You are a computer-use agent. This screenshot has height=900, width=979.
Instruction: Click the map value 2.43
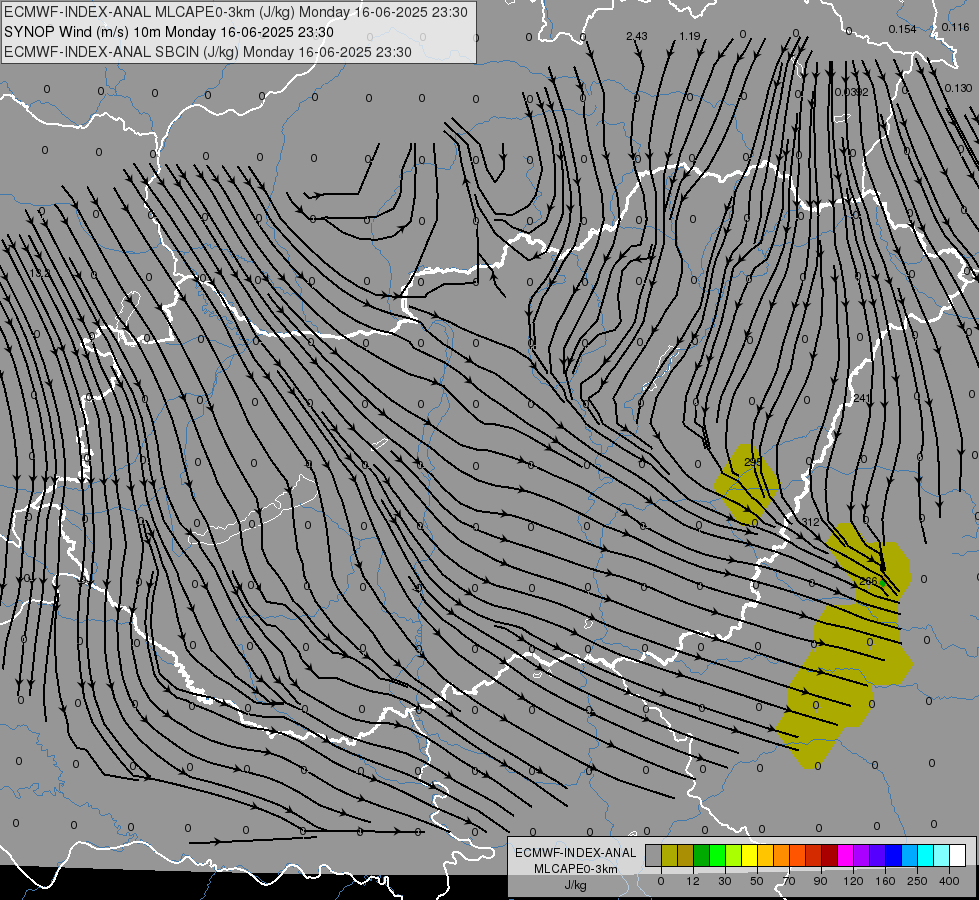pyautogui.click(x=636, y=36)
